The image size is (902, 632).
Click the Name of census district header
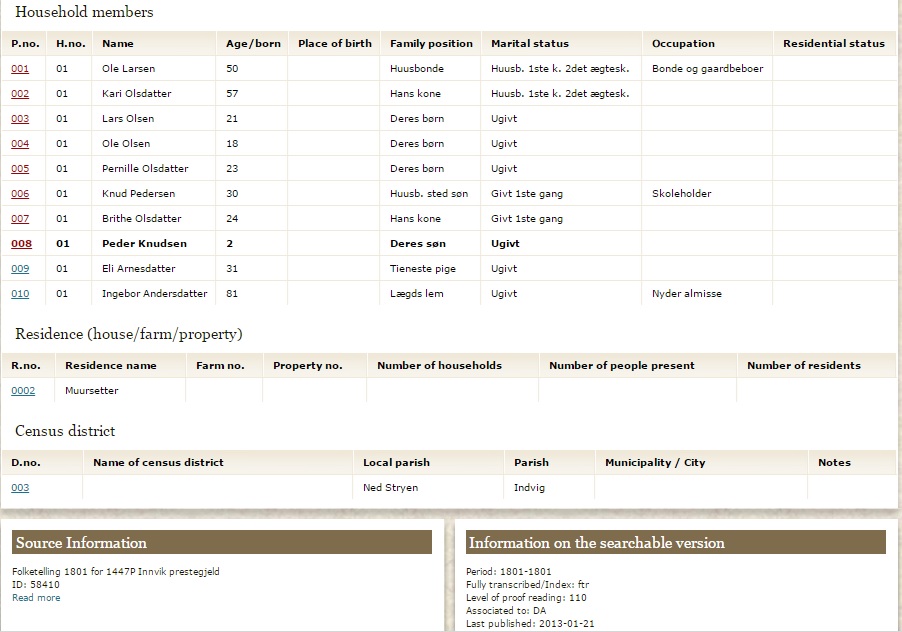[x=158, y=463]
